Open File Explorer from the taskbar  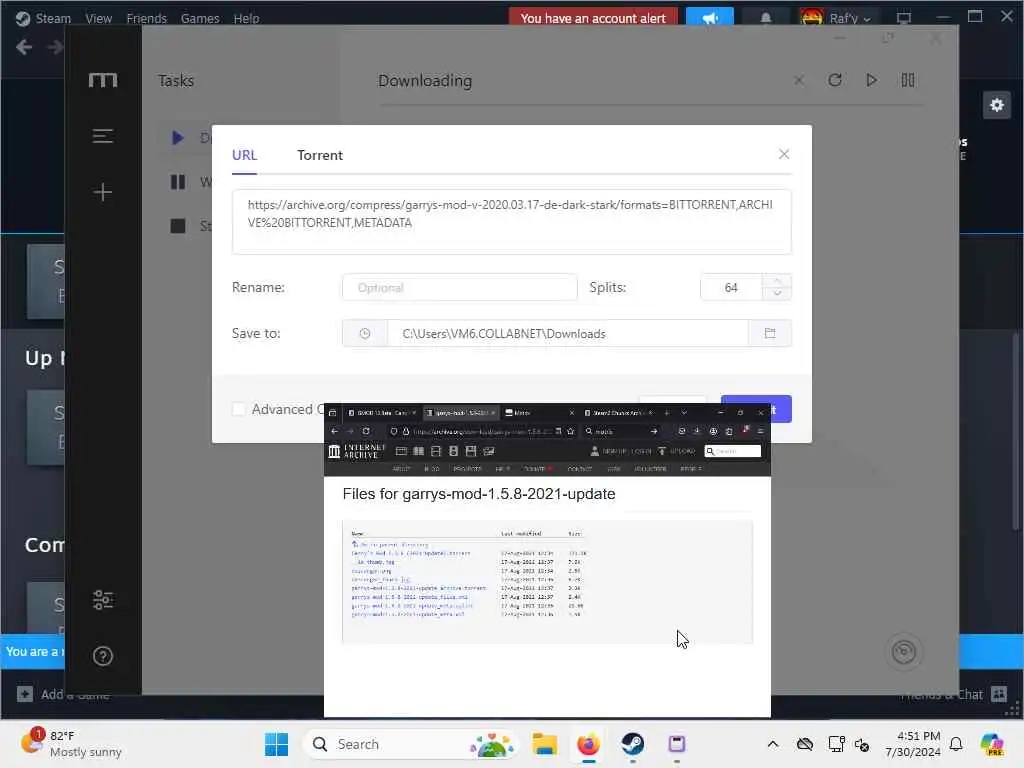[x=544, y=744]
